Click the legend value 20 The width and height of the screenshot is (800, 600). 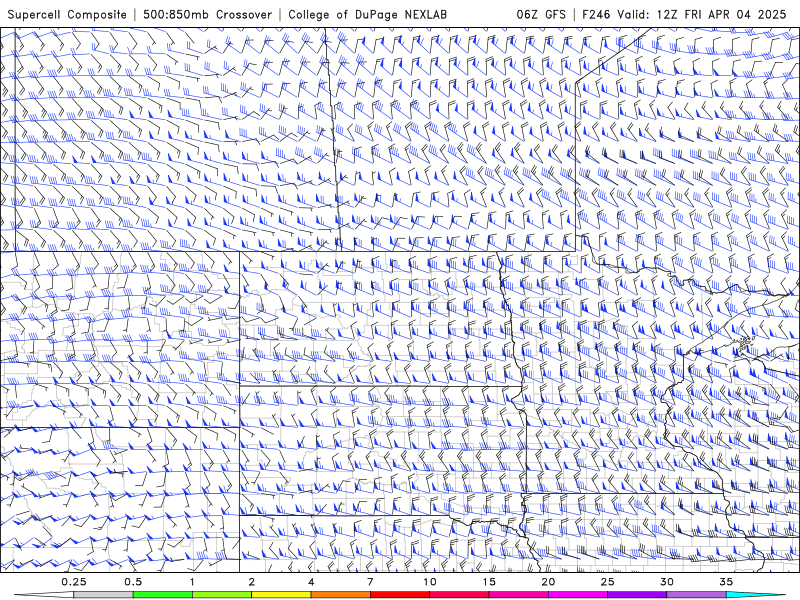(548, 582)
